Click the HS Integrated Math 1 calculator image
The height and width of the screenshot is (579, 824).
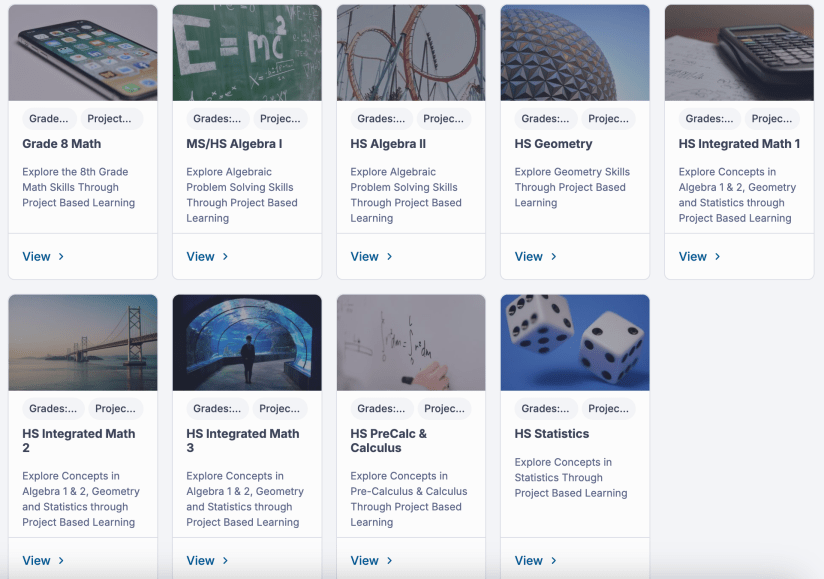(739, 53)
